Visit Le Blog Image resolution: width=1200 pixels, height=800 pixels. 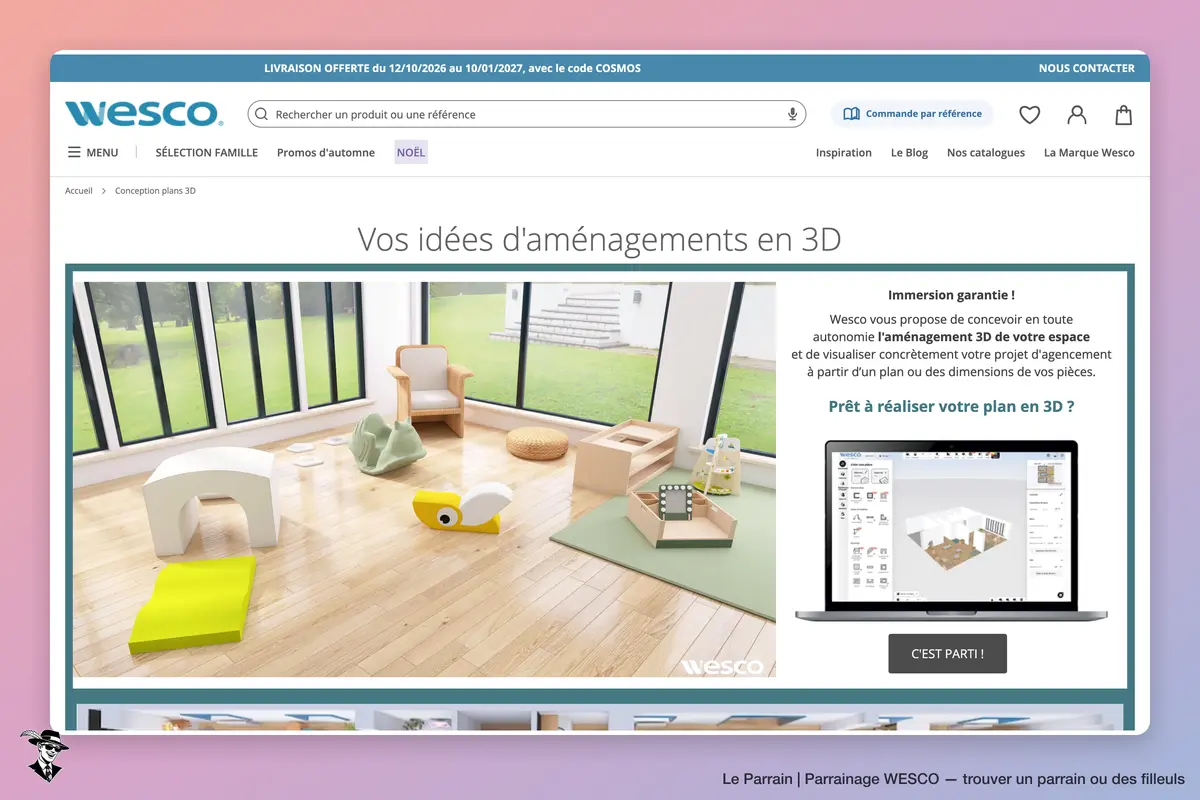910,153
